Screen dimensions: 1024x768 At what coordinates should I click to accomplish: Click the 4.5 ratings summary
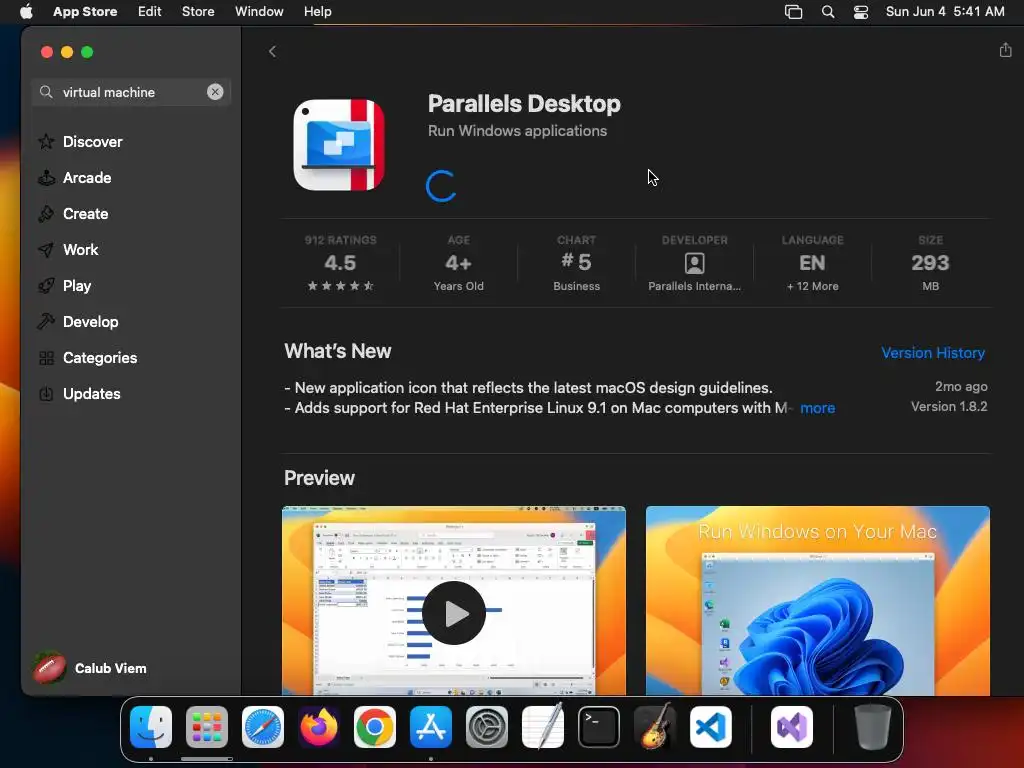340,263
